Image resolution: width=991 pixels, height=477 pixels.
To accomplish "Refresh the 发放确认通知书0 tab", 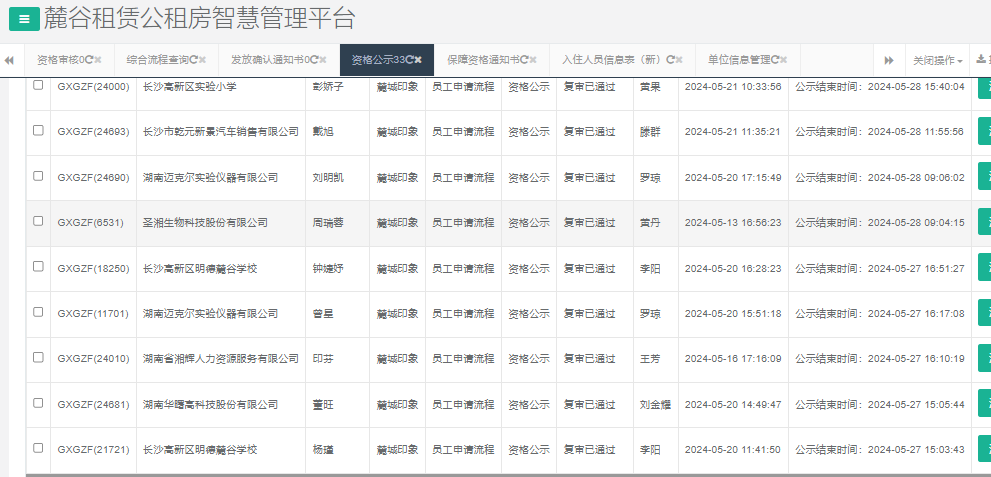I will click(x=315, y=60).
